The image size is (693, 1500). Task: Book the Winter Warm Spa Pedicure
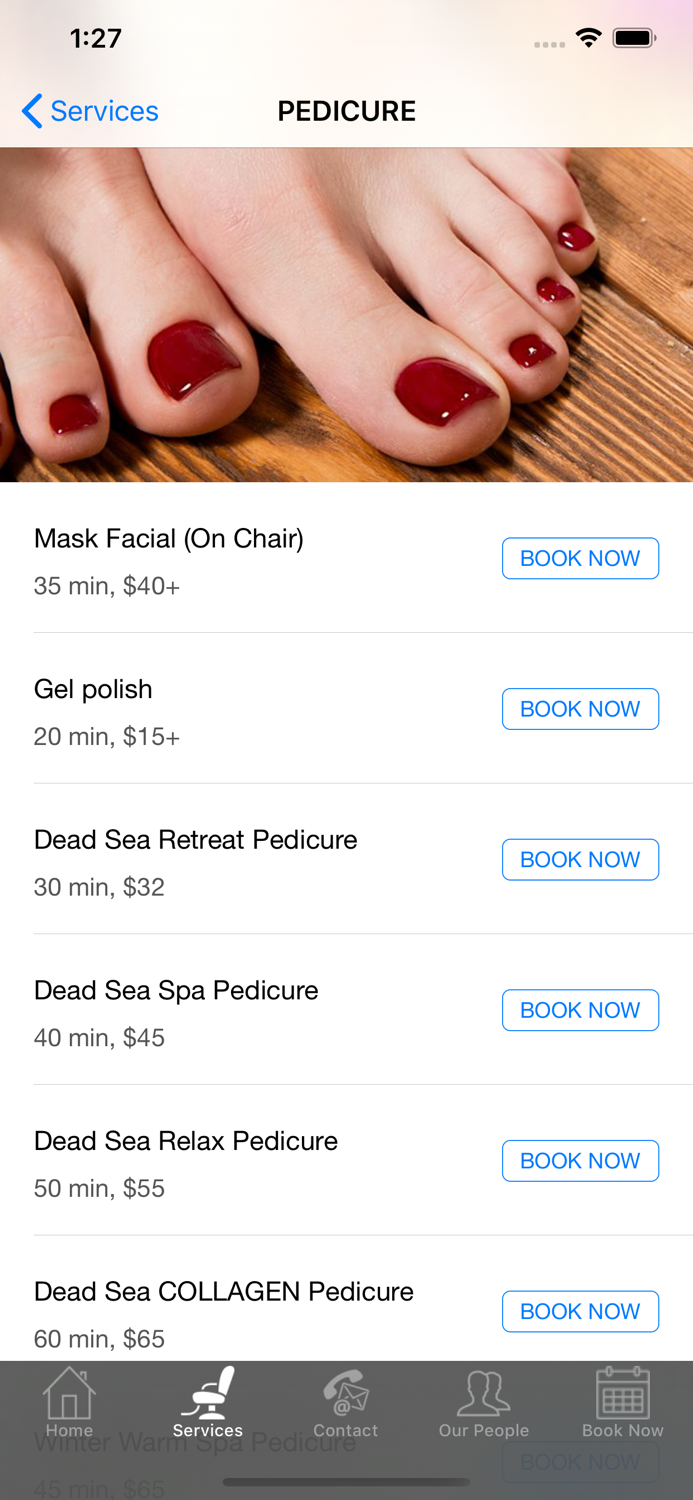click(580, 1461)
